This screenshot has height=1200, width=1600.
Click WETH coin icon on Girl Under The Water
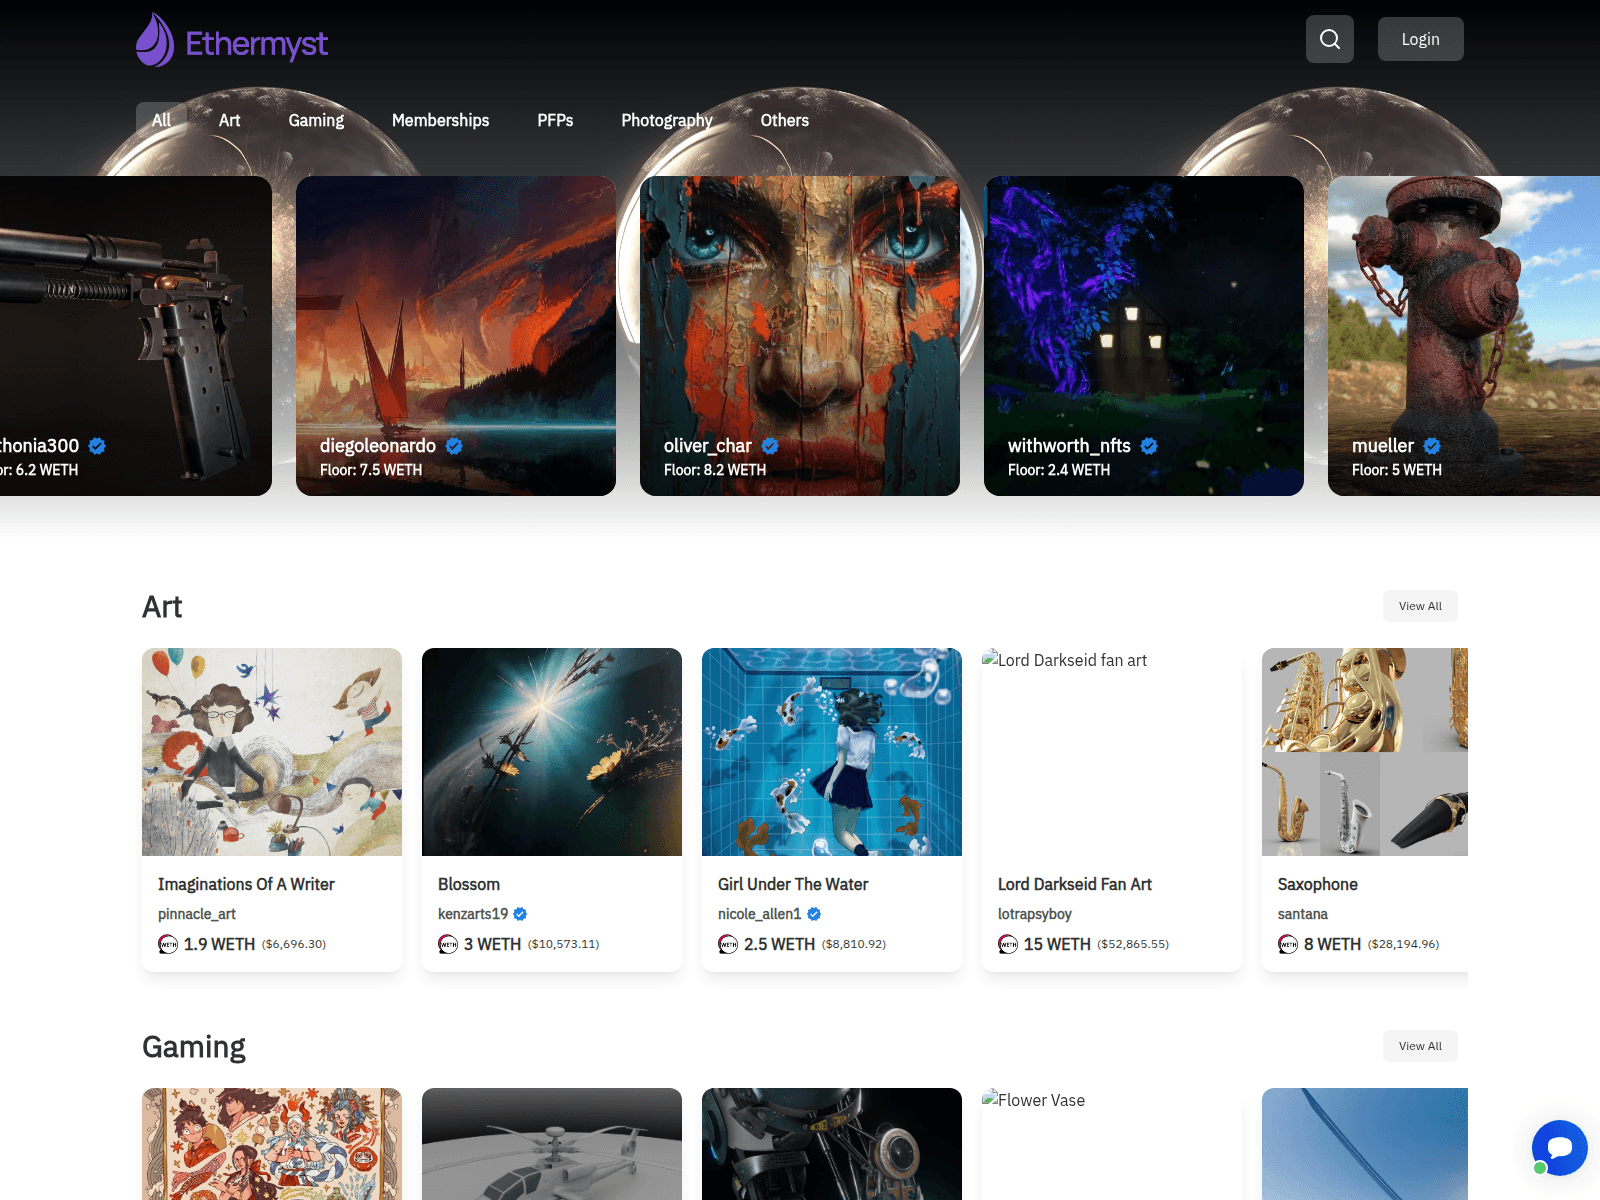728,944
